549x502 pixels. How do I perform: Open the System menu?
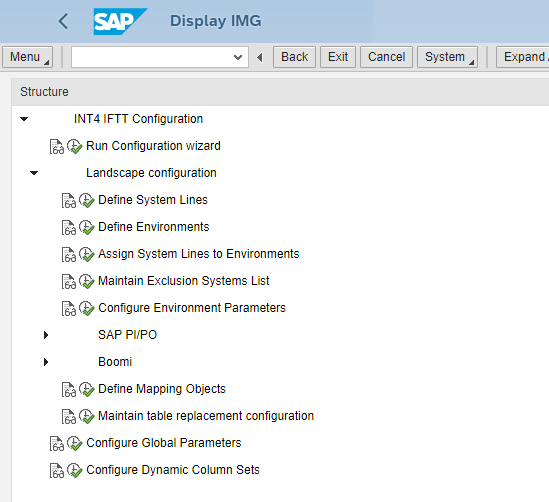[x=447, y=57]
